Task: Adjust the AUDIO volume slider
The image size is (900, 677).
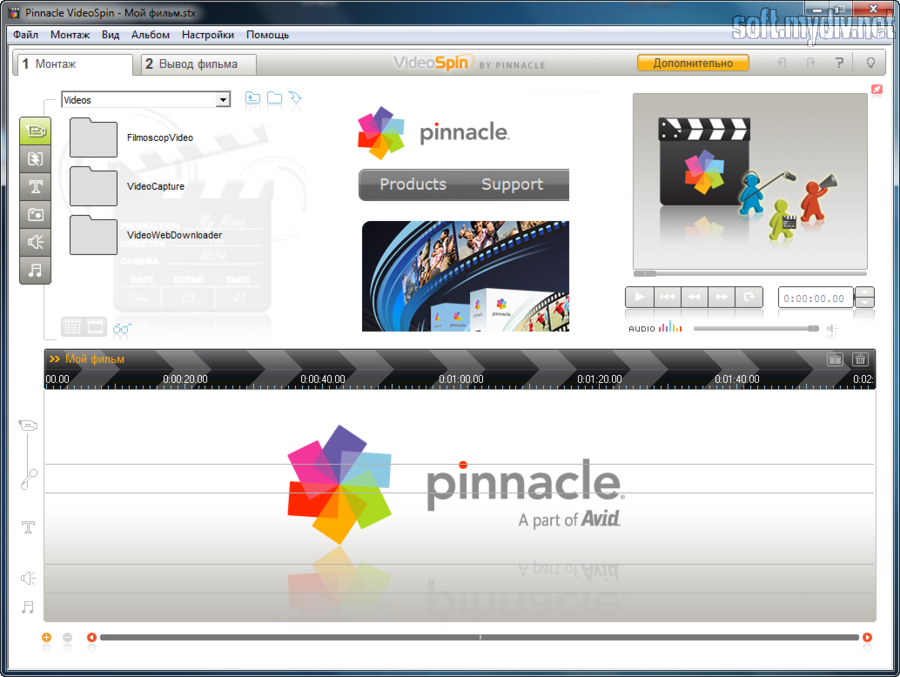Action: 756,328
